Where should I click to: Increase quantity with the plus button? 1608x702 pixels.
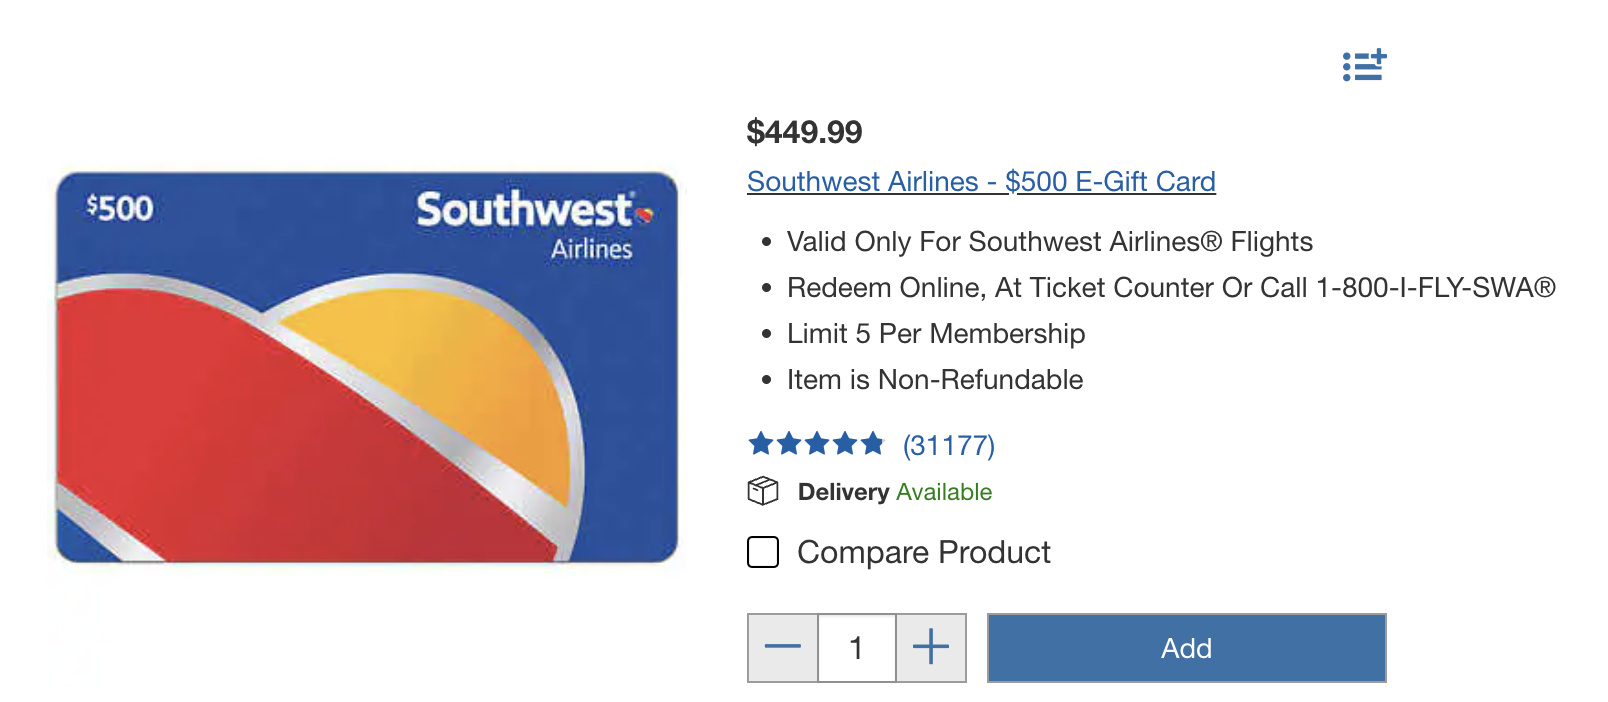pos(931,647)
